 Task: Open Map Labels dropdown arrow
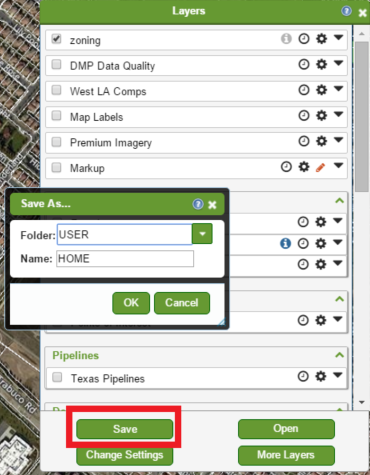(339, 114)
